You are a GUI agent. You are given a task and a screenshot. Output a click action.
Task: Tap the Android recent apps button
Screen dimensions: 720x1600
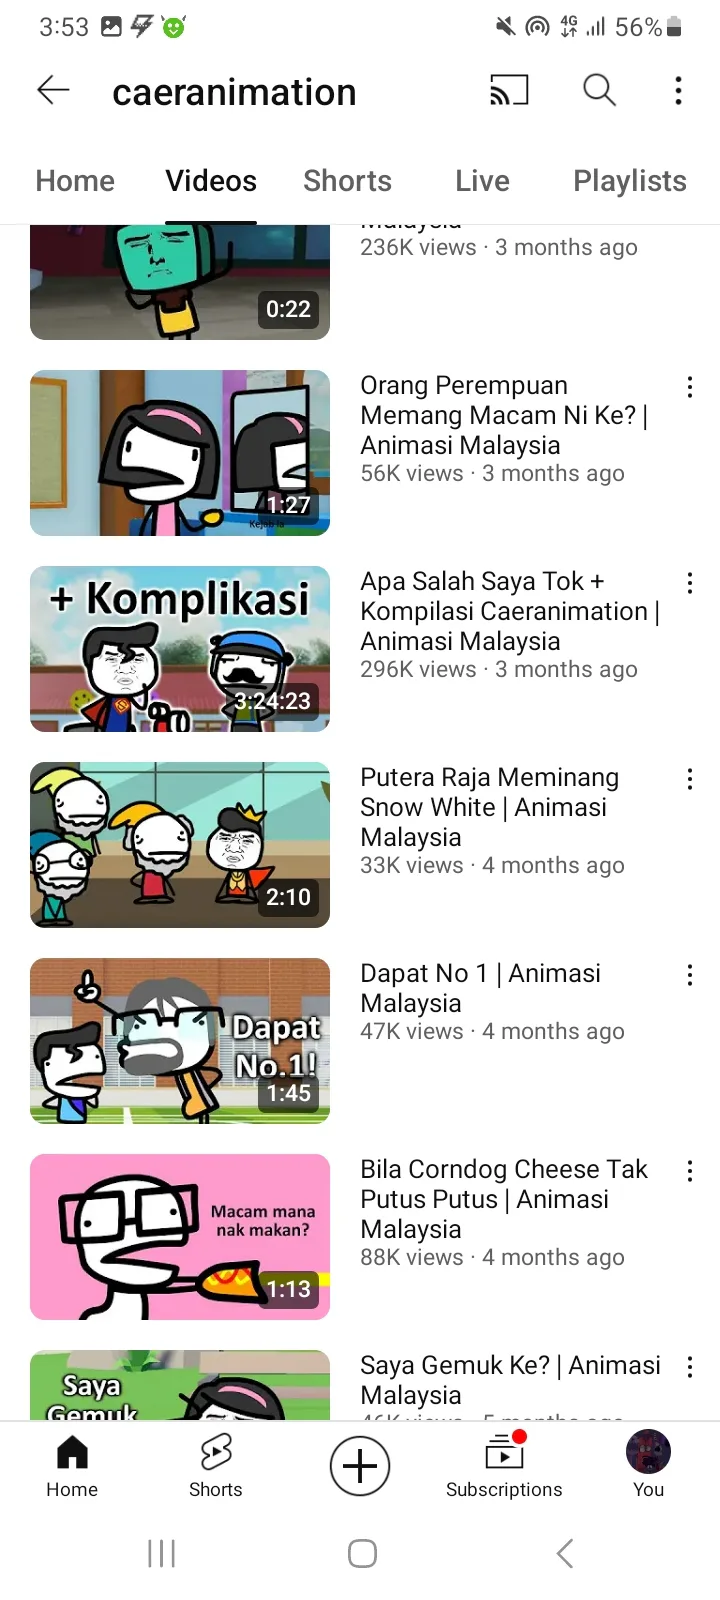coord(161,1553)
